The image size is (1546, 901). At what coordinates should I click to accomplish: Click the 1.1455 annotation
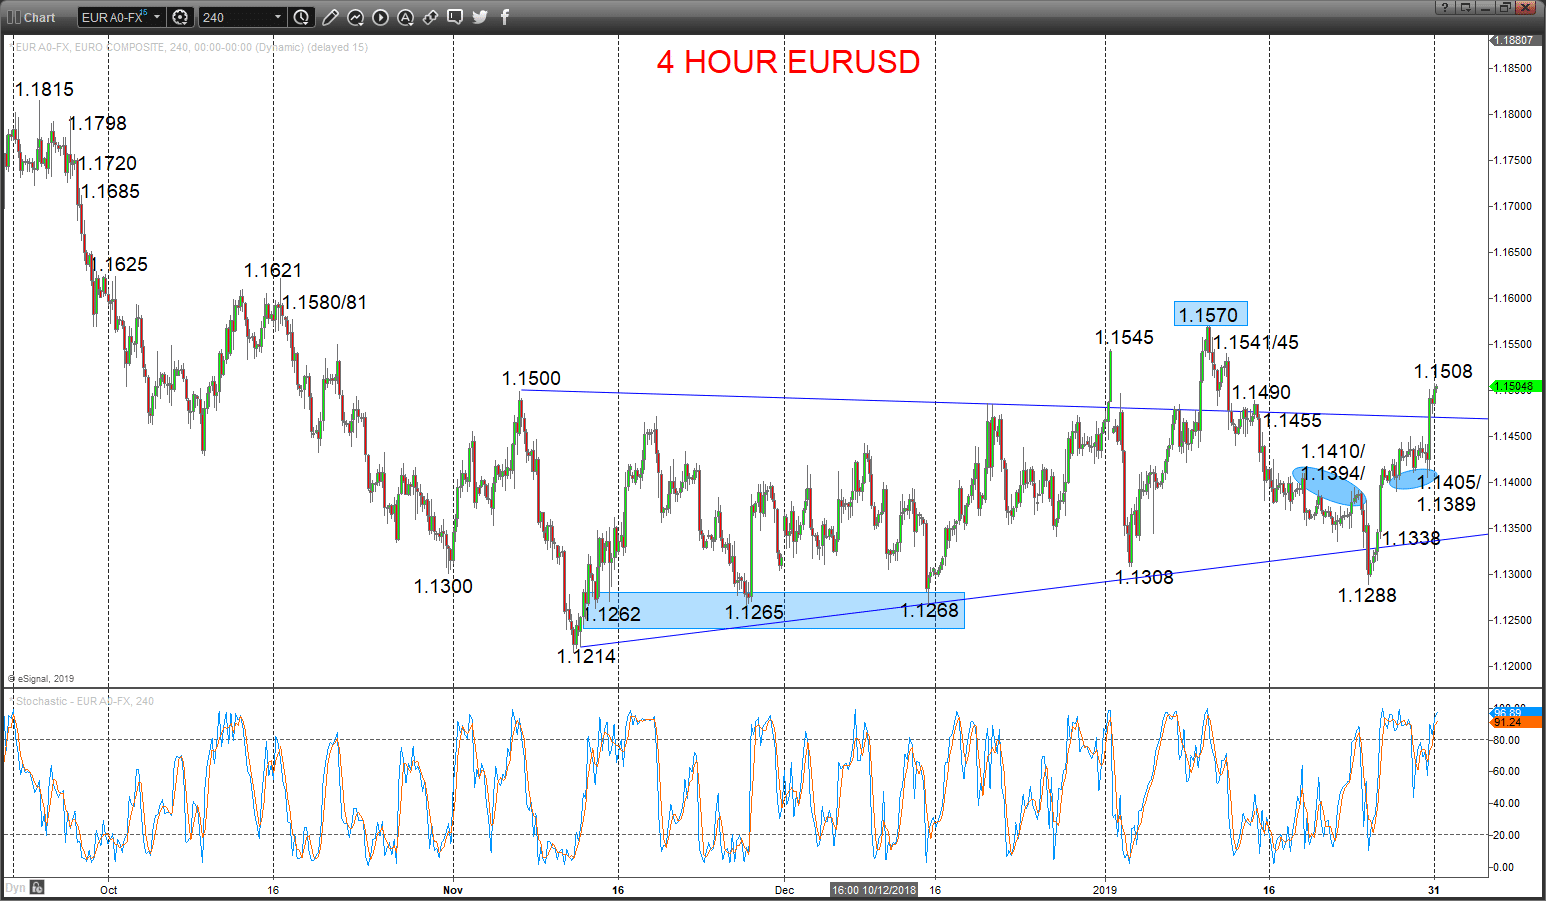[x=1292, y=420]
